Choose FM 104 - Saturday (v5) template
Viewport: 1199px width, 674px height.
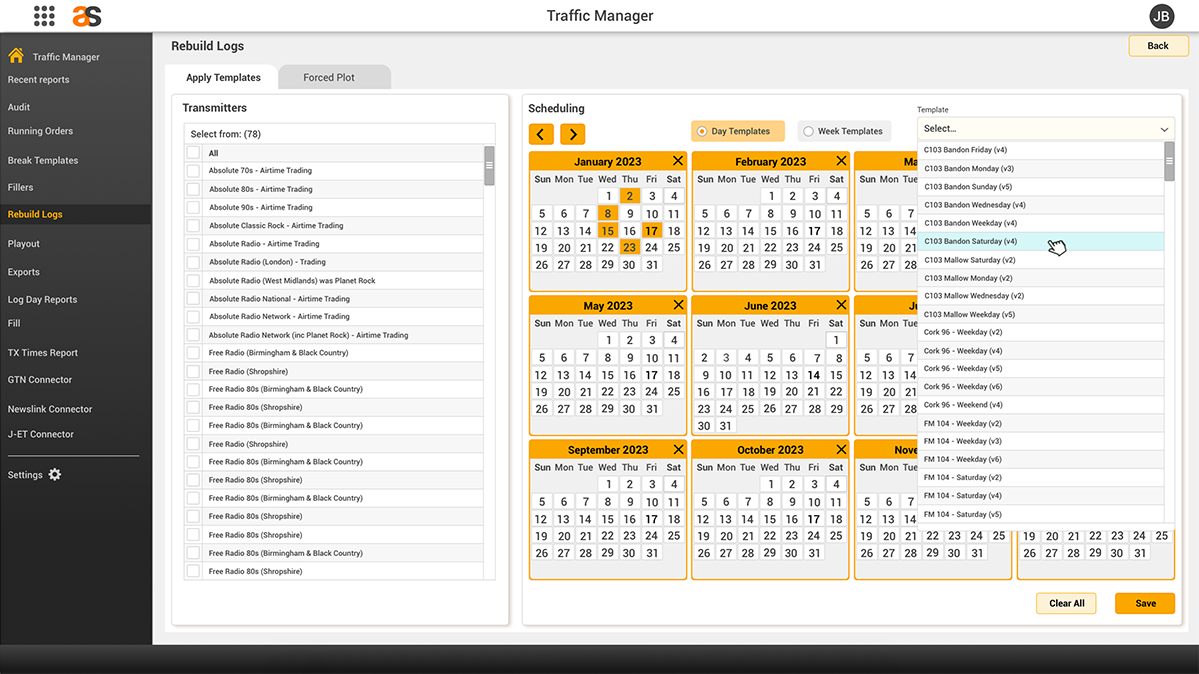[1040, 514]
